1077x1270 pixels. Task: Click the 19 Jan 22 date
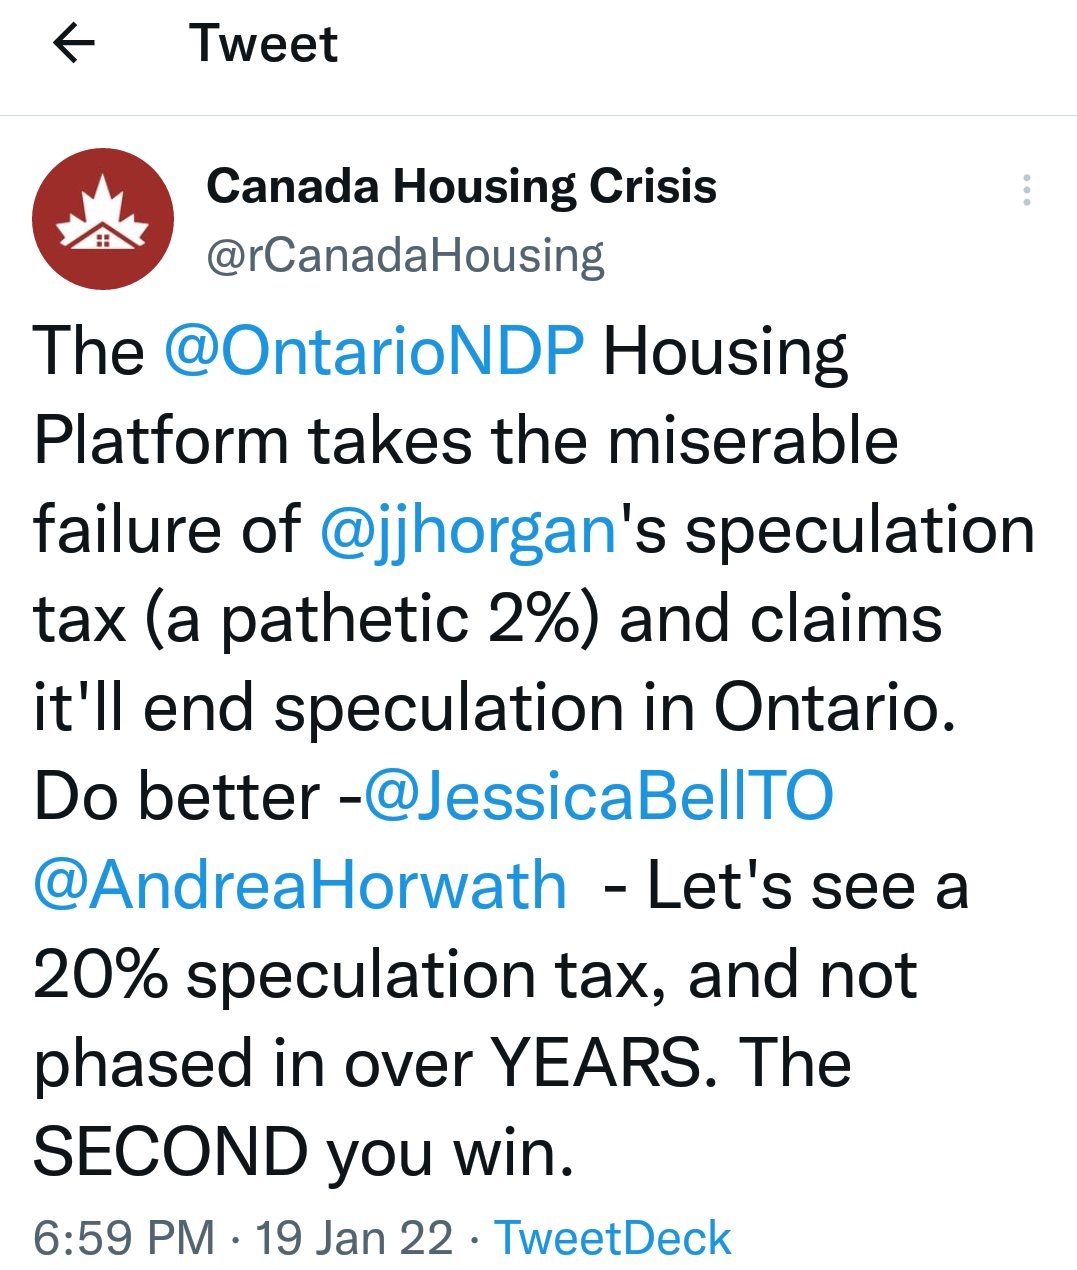[x=354, y=1238]
